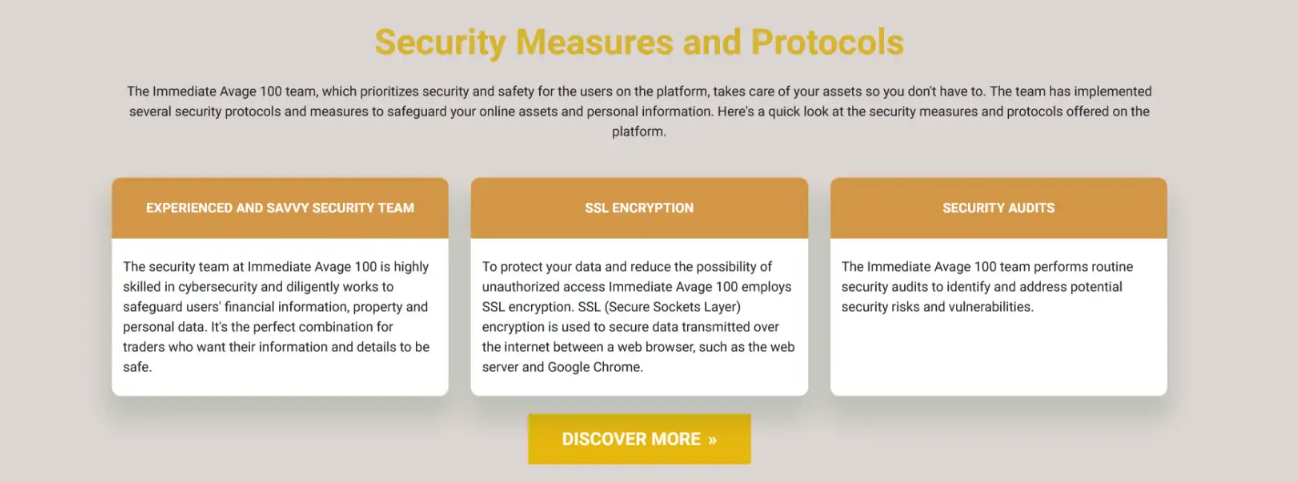The image size is (1298, 482).
Task: Open the SSL Encryption card header
Action: pyautogui.click(x=639, y=208)
